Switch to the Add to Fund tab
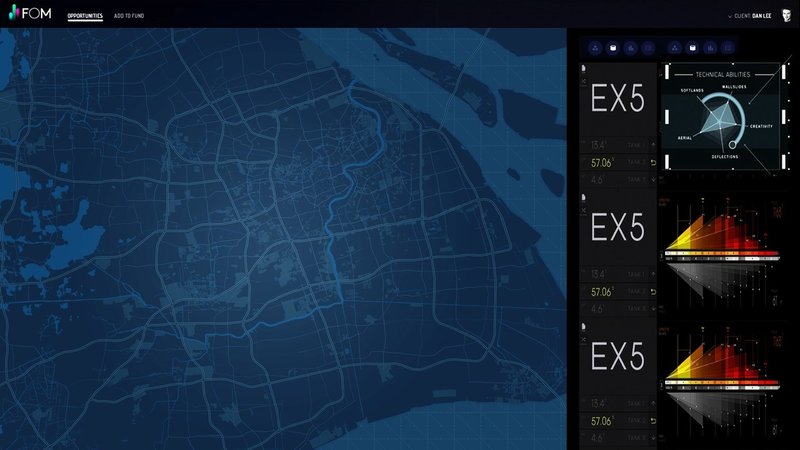This screenshot has width=800, height=450. [x=129, y=16]
